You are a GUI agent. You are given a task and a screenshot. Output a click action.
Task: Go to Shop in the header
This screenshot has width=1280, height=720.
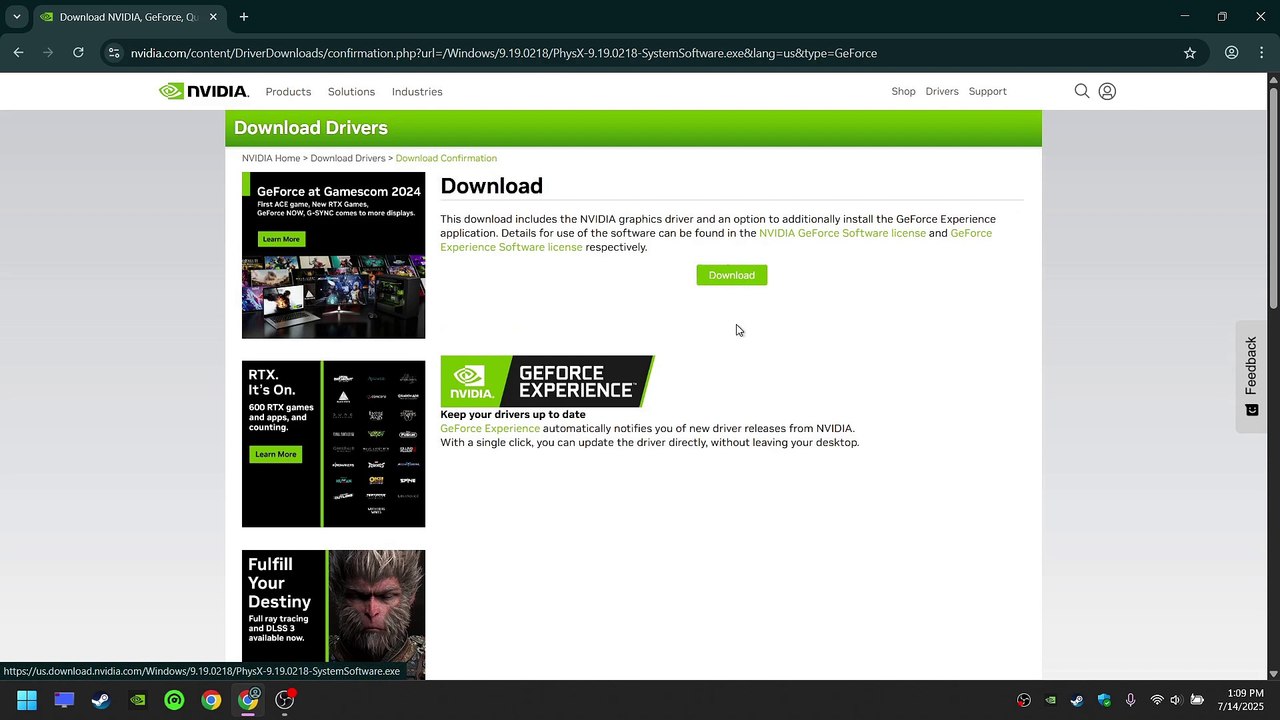point(903,91)
